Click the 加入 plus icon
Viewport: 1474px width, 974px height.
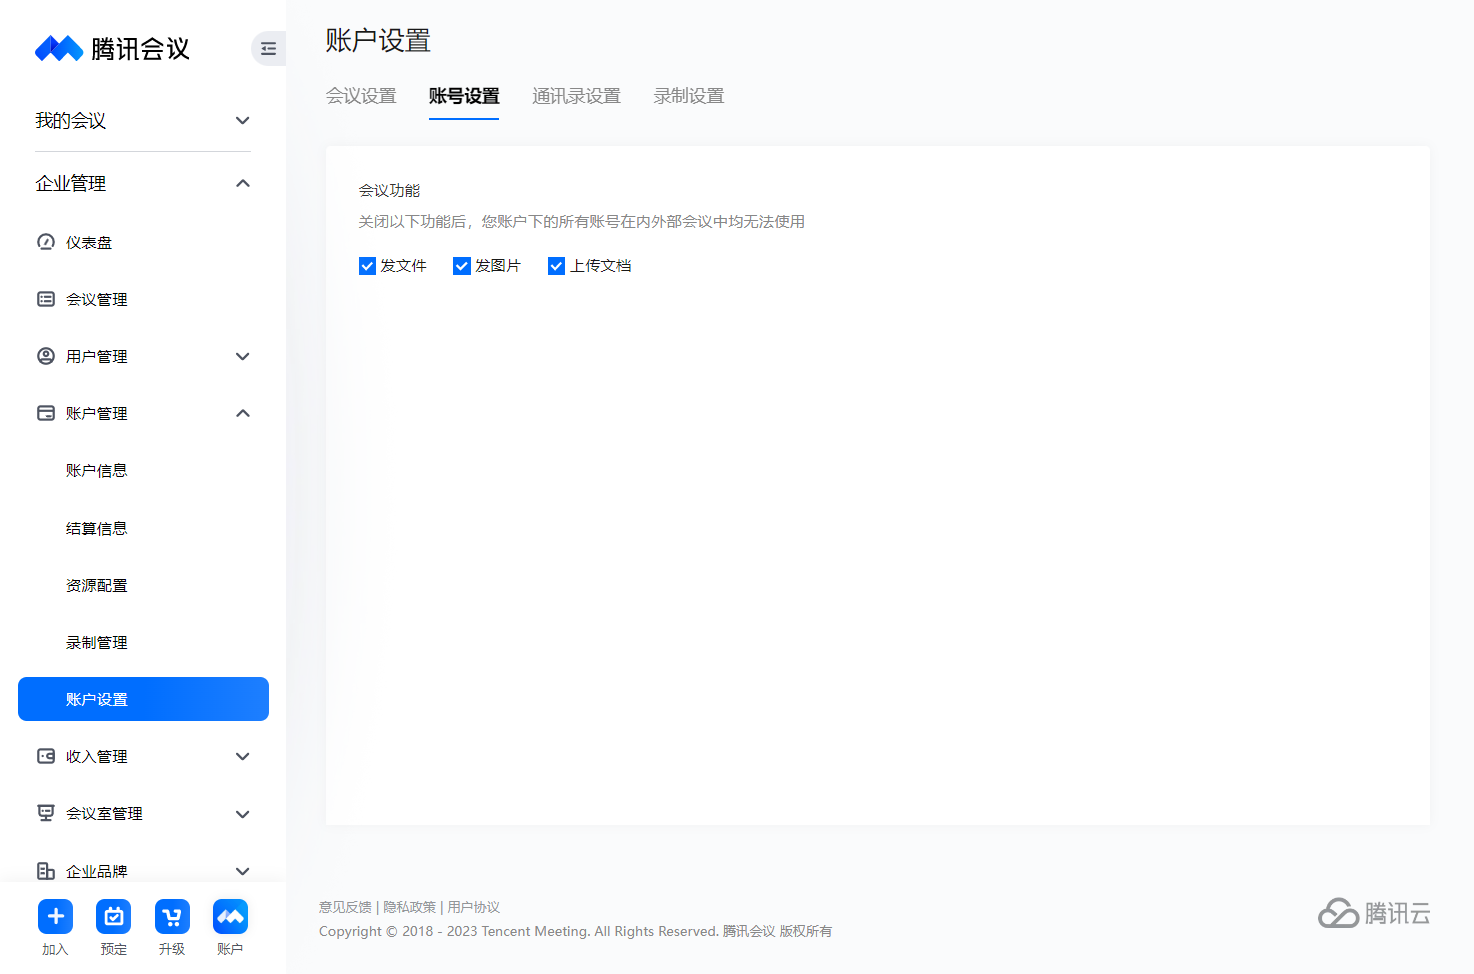(55, 916)
